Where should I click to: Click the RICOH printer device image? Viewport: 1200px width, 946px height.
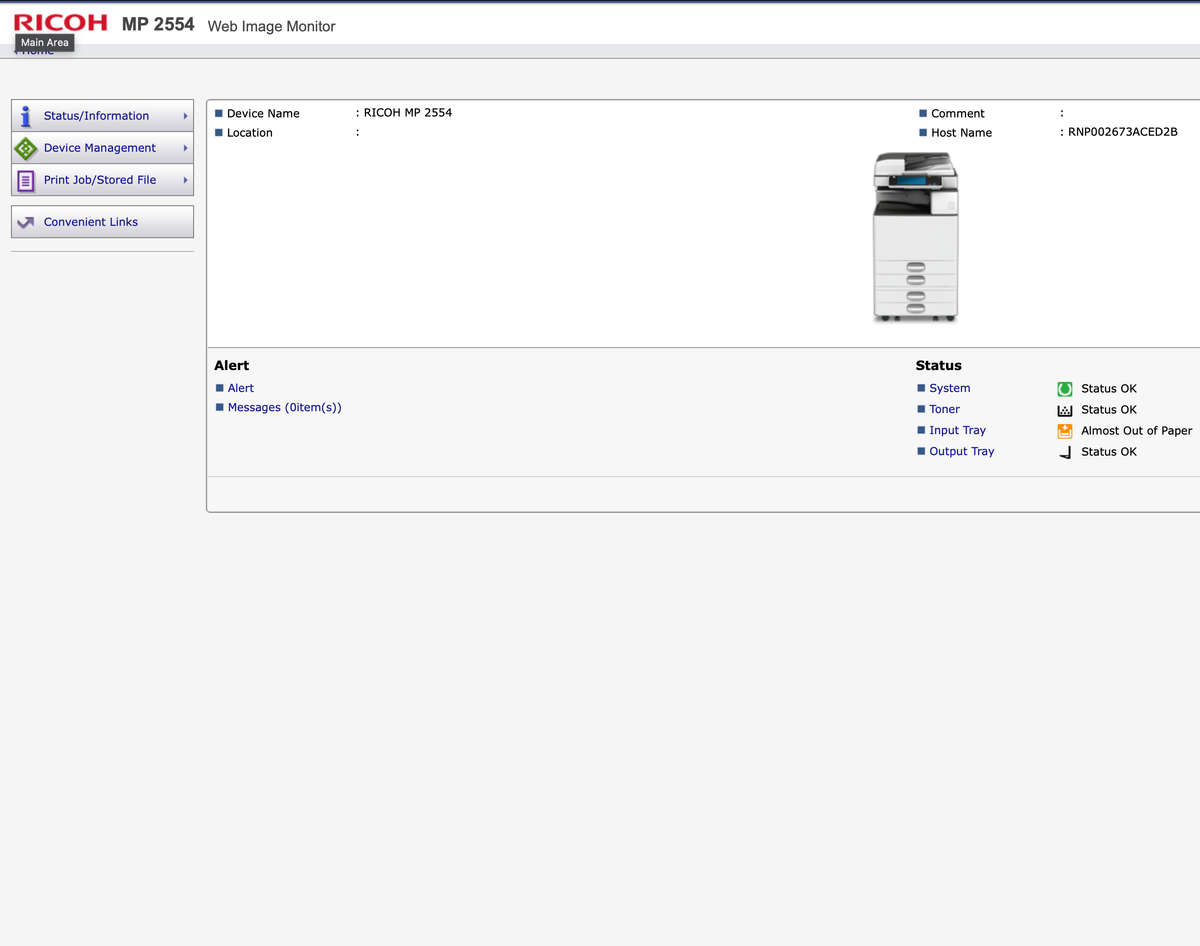pyautogui.click(x=915, y=237)
